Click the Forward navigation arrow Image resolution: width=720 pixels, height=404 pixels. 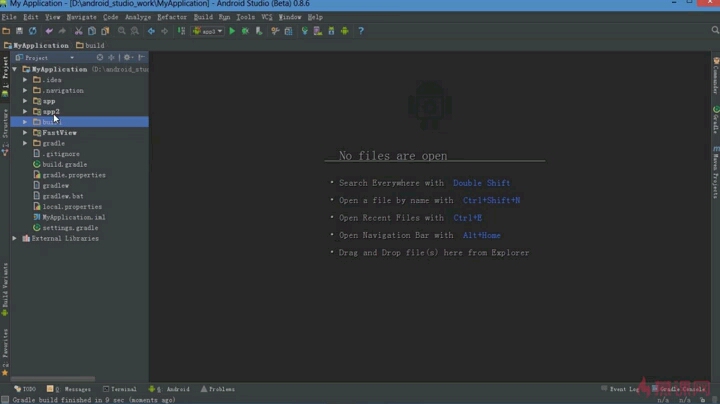164,31
